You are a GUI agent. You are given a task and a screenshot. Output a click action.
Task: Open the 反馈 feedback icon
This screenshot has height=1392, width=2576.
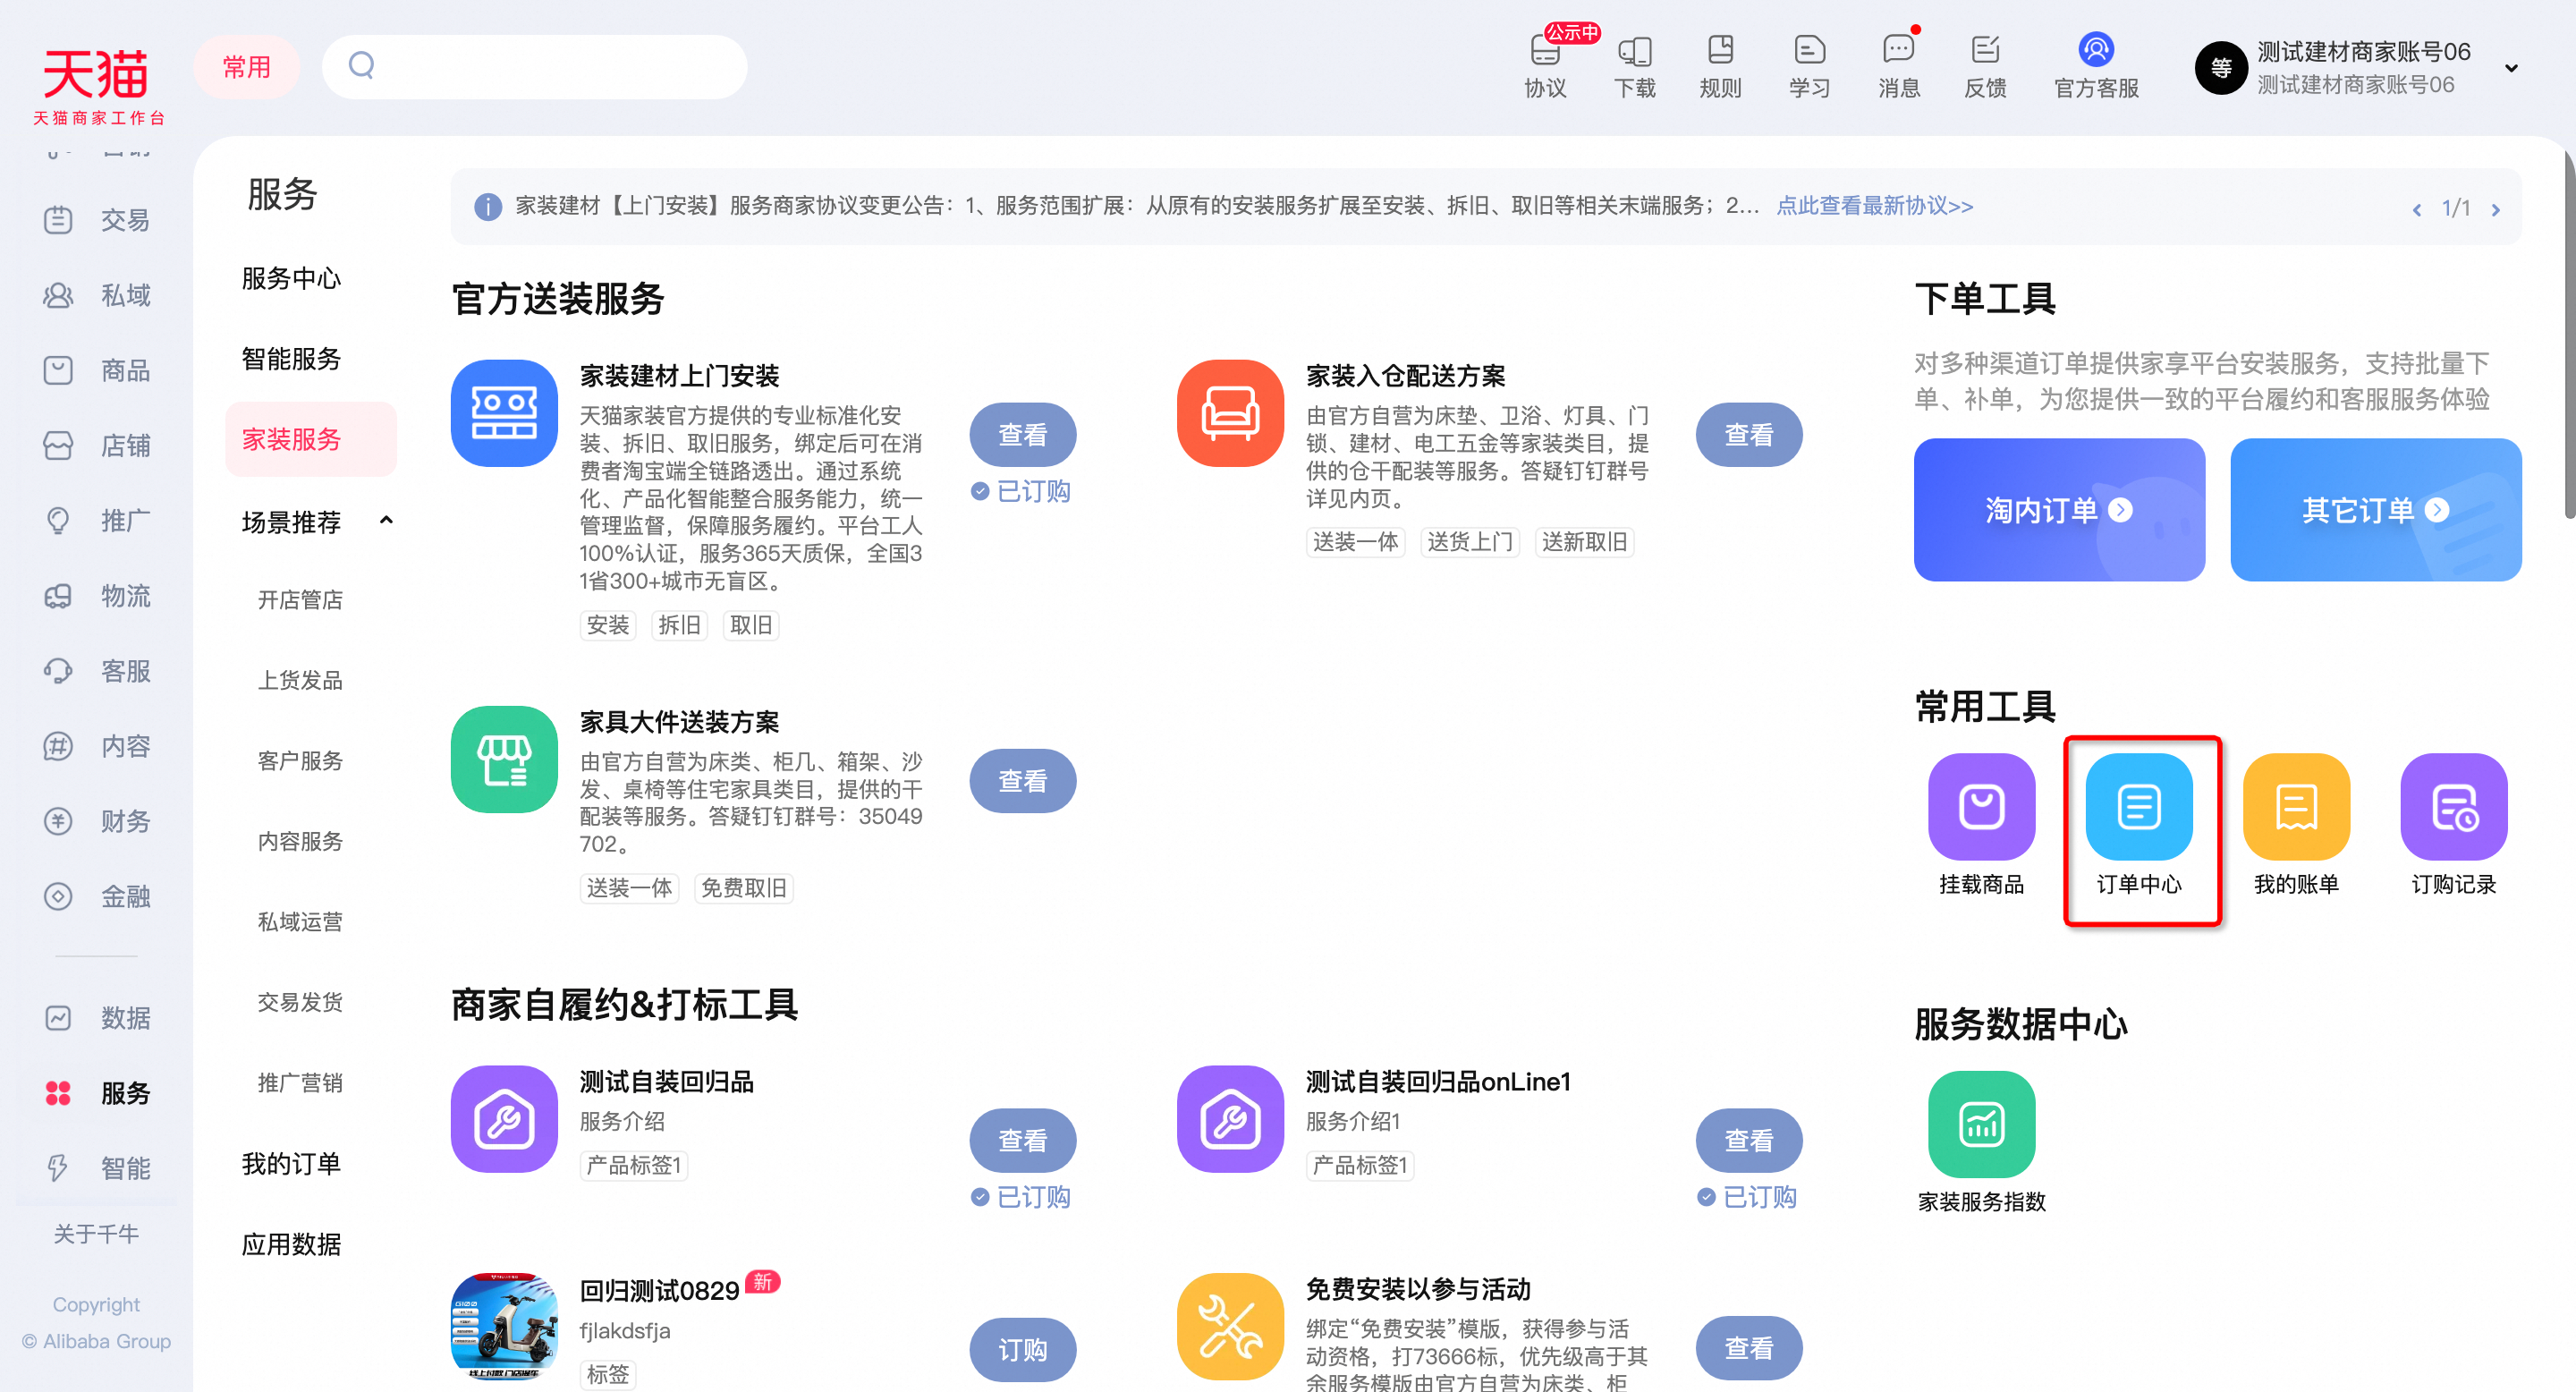tap(1985, 66)
